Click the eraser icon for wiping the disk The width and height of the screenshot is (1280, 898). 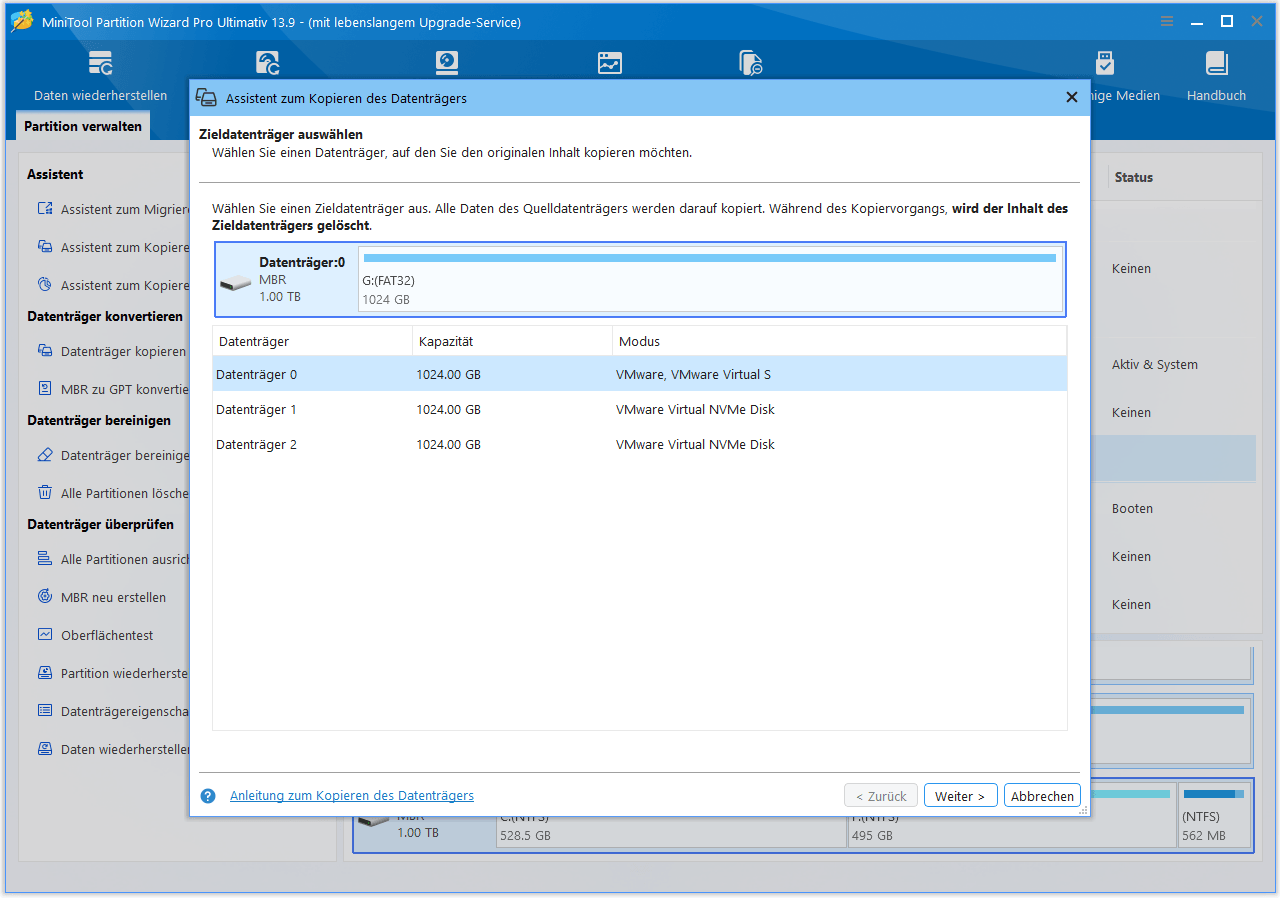pyautogui.click(x=44, y=455)
